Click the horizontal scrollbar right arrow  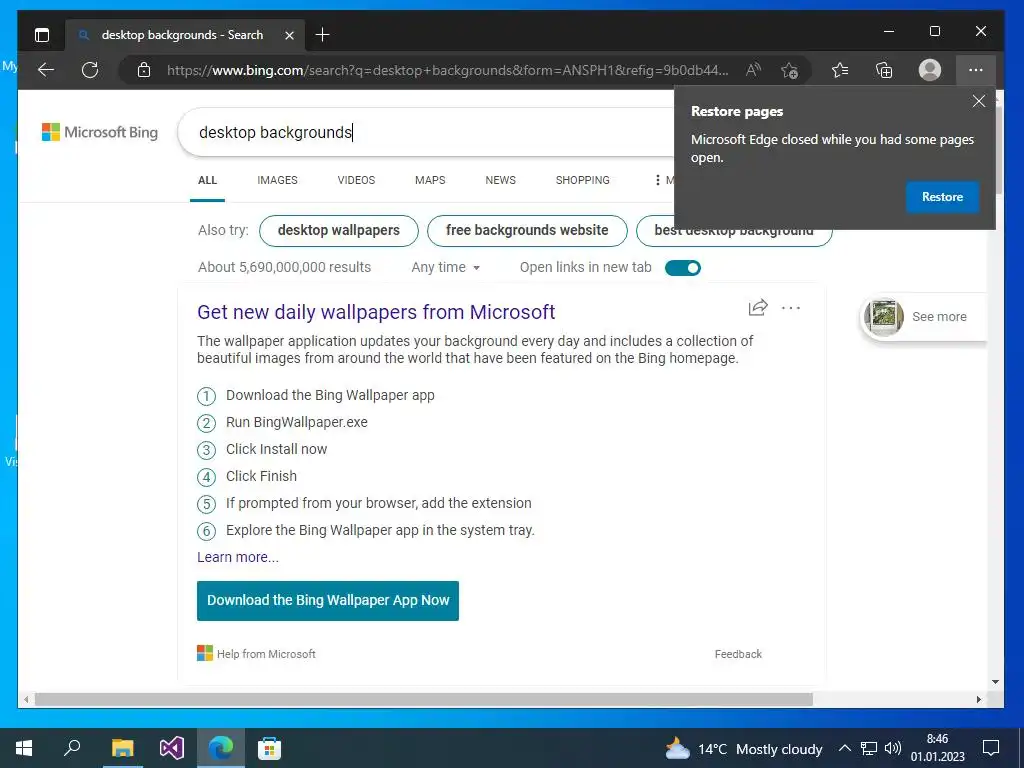point(978,699)
